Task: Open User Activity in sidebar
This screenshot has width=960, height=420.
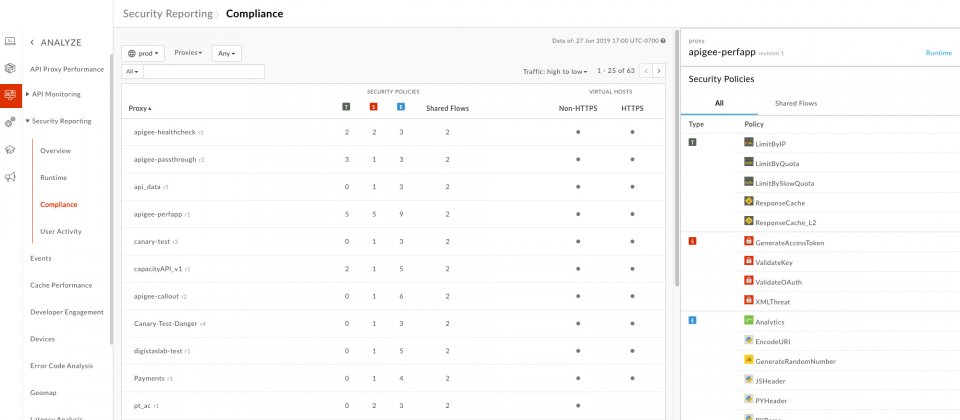Action: (61, 231)
